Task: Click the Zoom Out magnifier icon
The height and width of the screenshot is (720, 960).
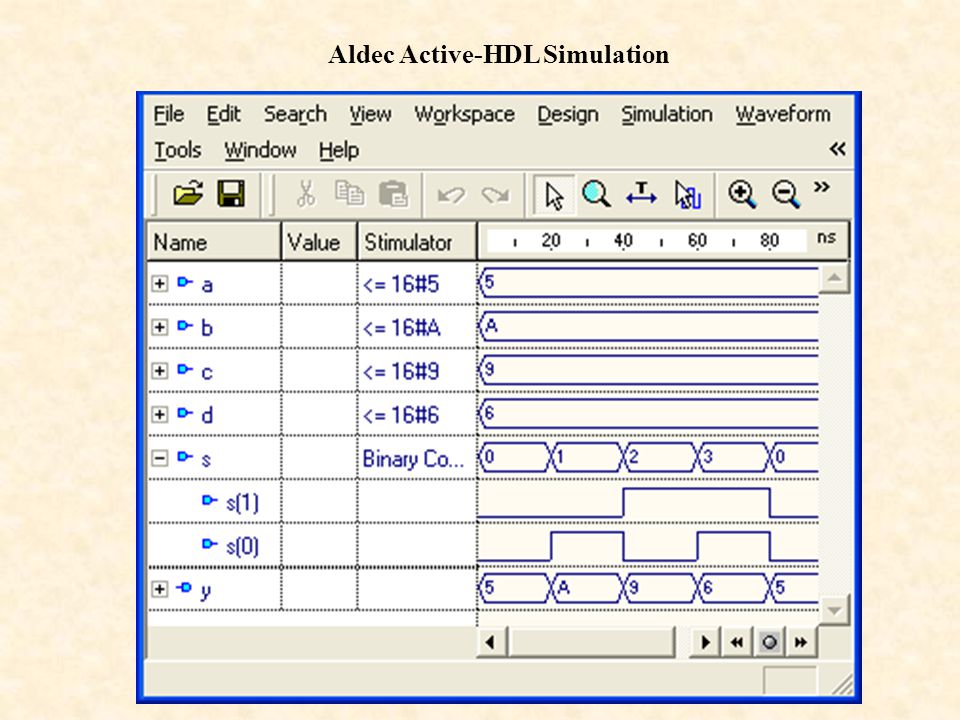Action: pyautogui.click(x=786, y=195)
